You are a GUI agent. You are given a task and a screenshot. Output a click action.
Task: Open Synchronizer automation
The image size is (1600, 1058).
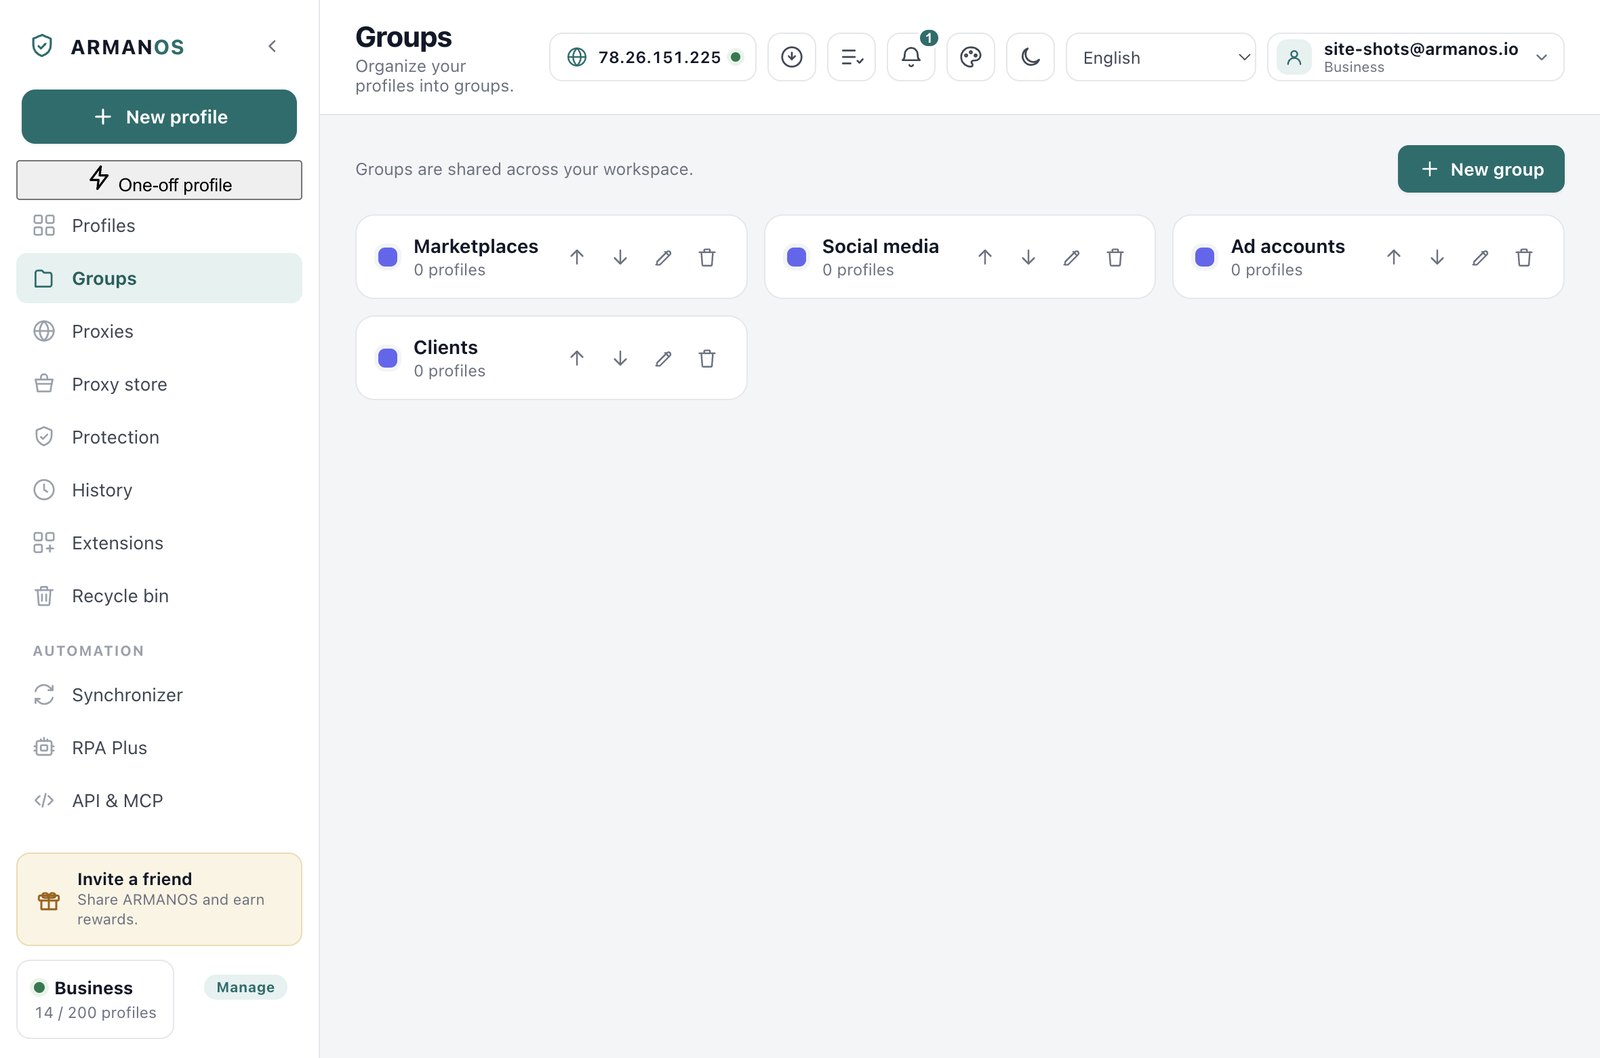click(x=159, y=695)
